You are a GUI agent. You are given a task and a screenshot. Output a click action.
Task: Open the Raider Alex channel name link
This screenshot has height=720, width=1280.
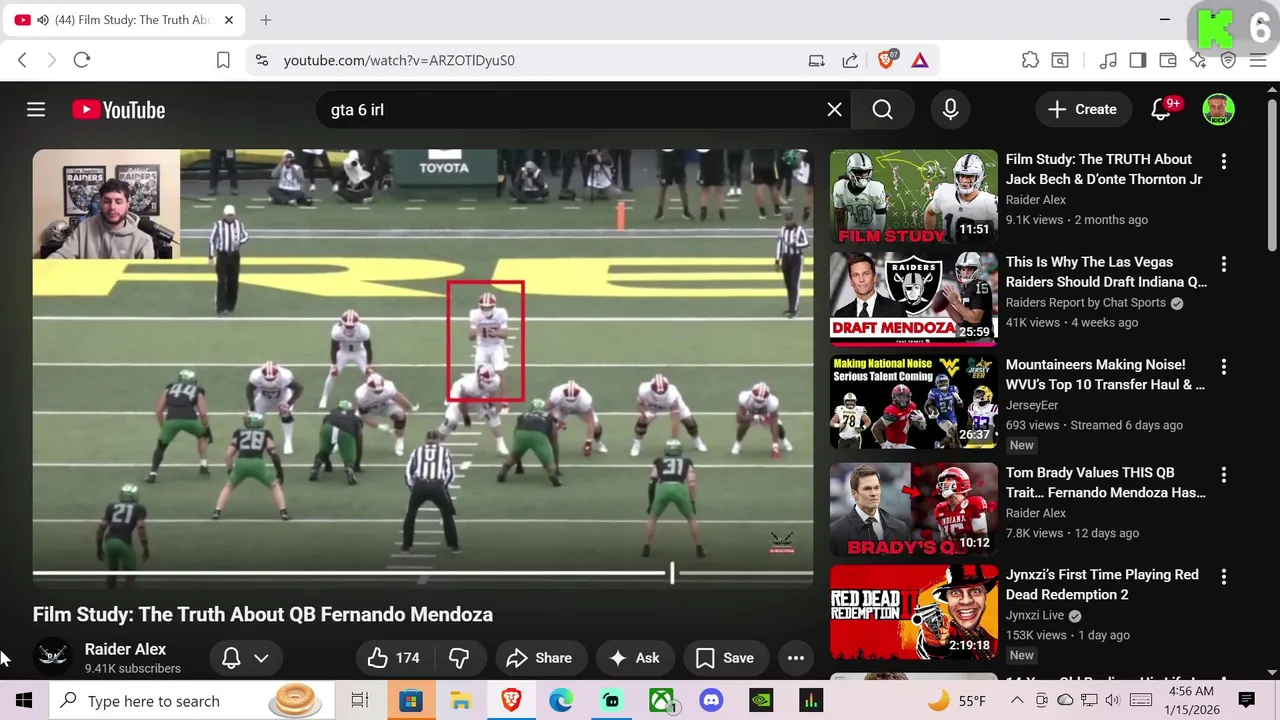pos(125,649)
